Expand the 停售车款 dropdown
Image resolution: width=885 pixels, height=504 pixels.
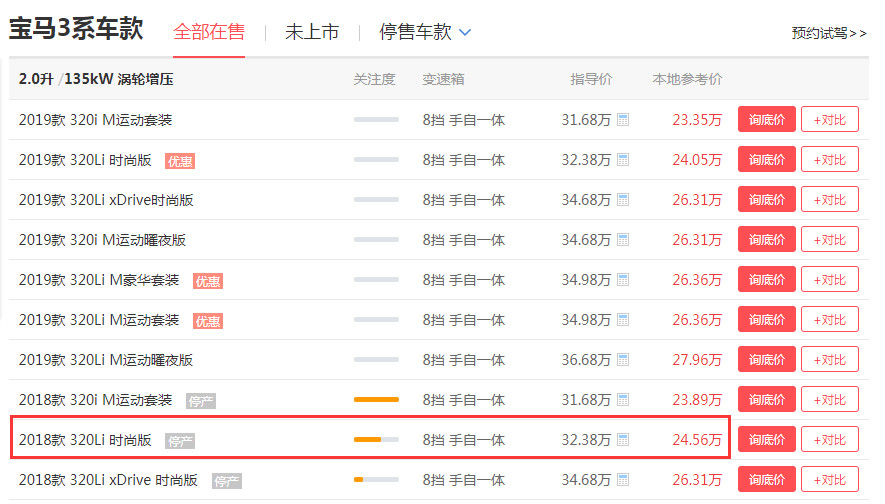click(424, 32)
